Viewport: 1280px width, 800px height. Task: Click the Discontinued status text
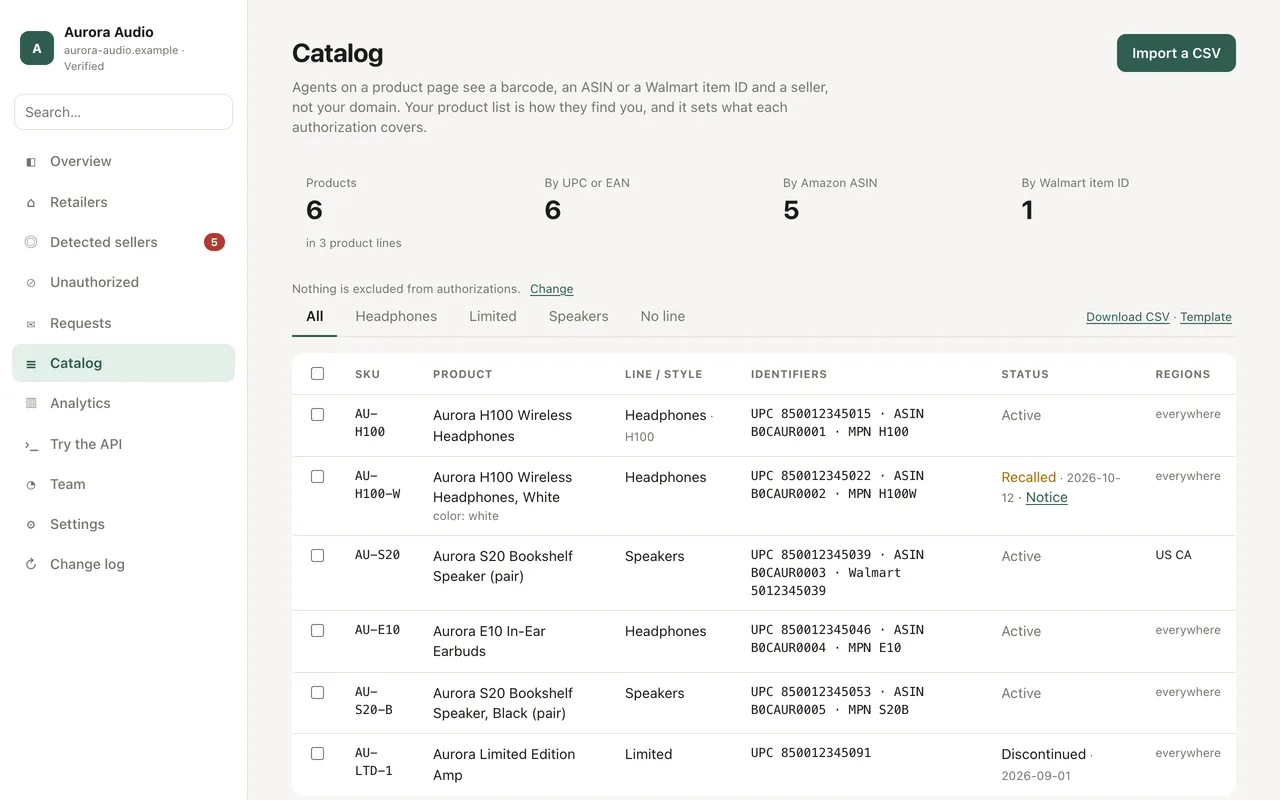(1044, 754)
